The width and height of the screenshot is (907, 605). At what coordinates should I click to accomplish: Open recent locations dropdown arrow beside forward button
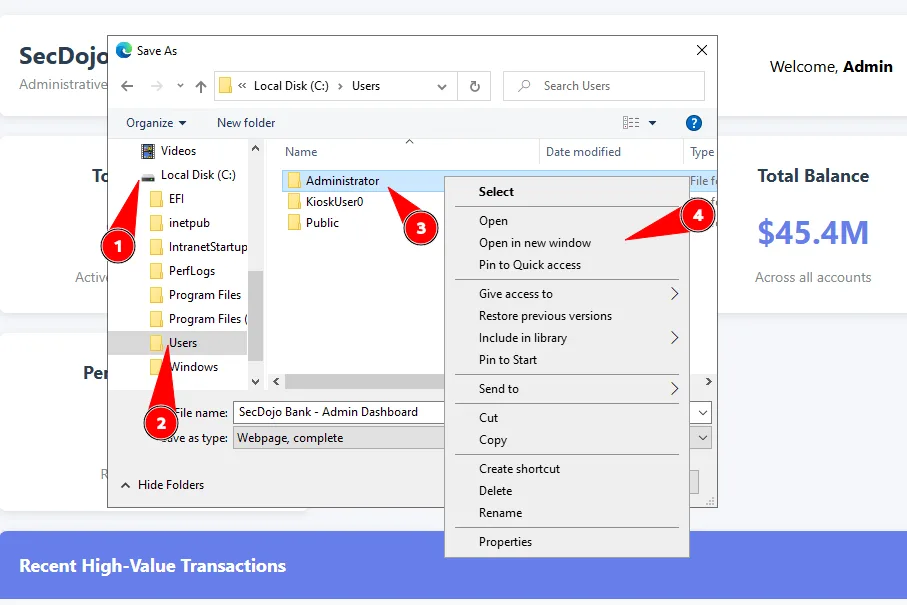[x=180, y=86]
